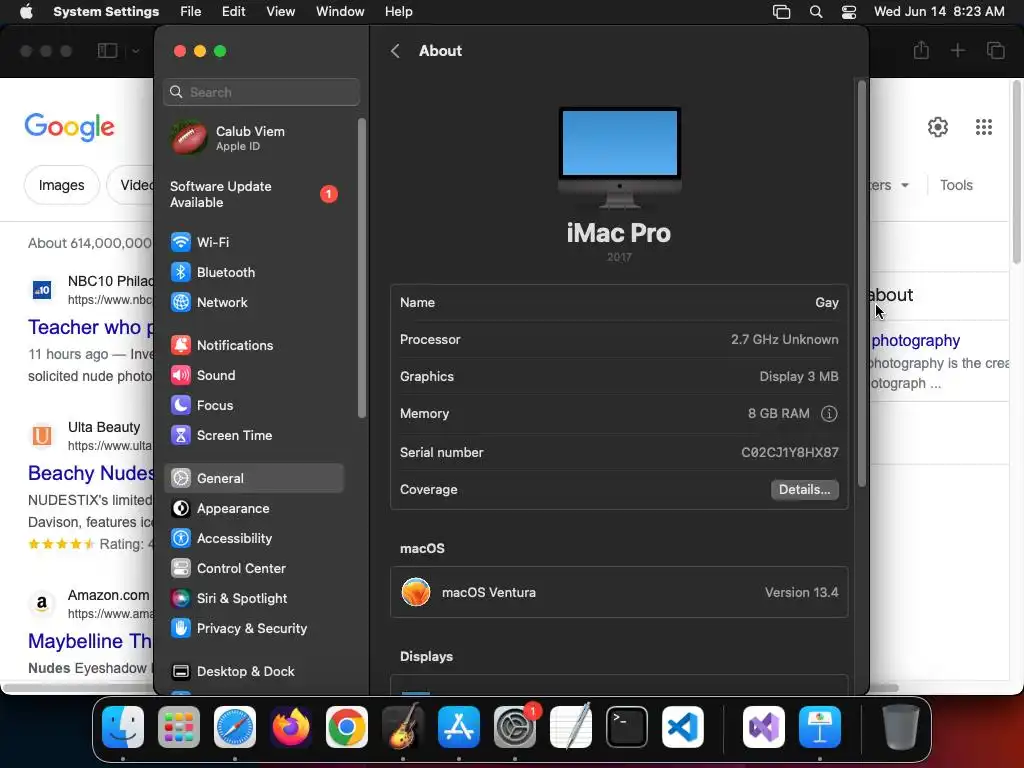
Task: Open Terminal from the Dock
Action: tap(627, 727)
